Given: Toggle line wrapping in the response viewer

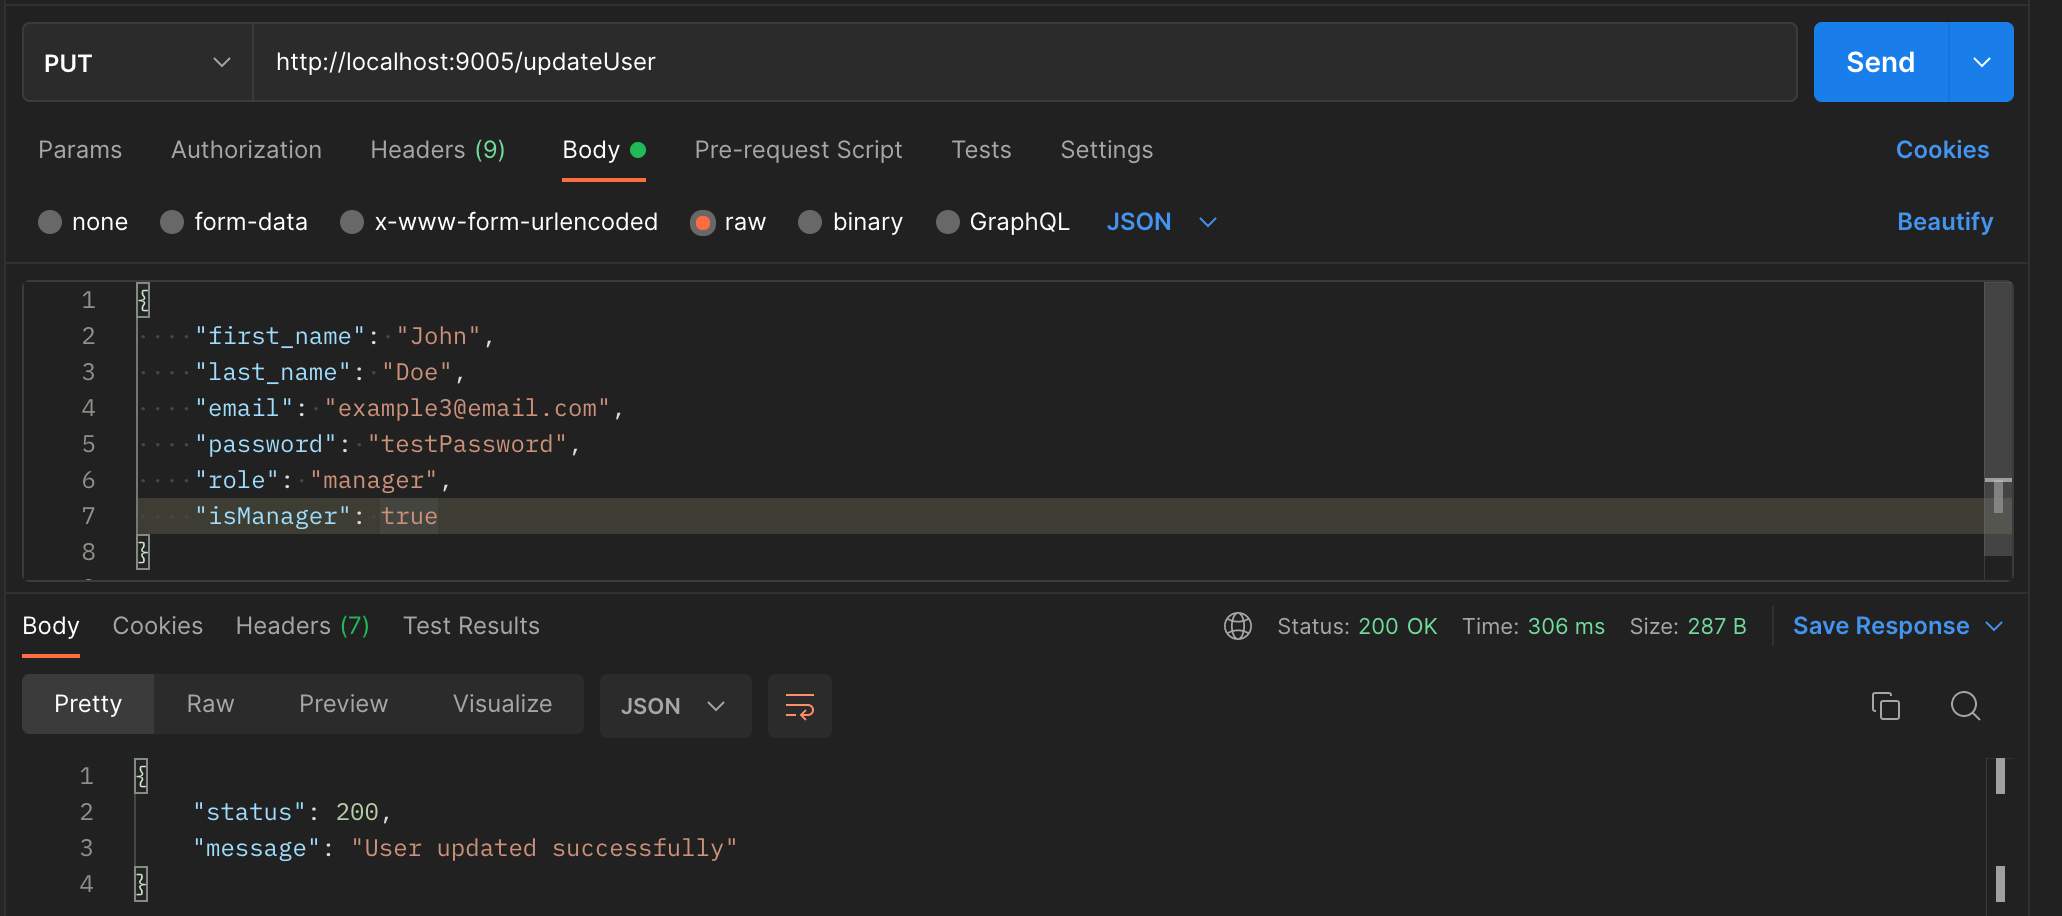Looking at the screenshot, I should 799,706.
